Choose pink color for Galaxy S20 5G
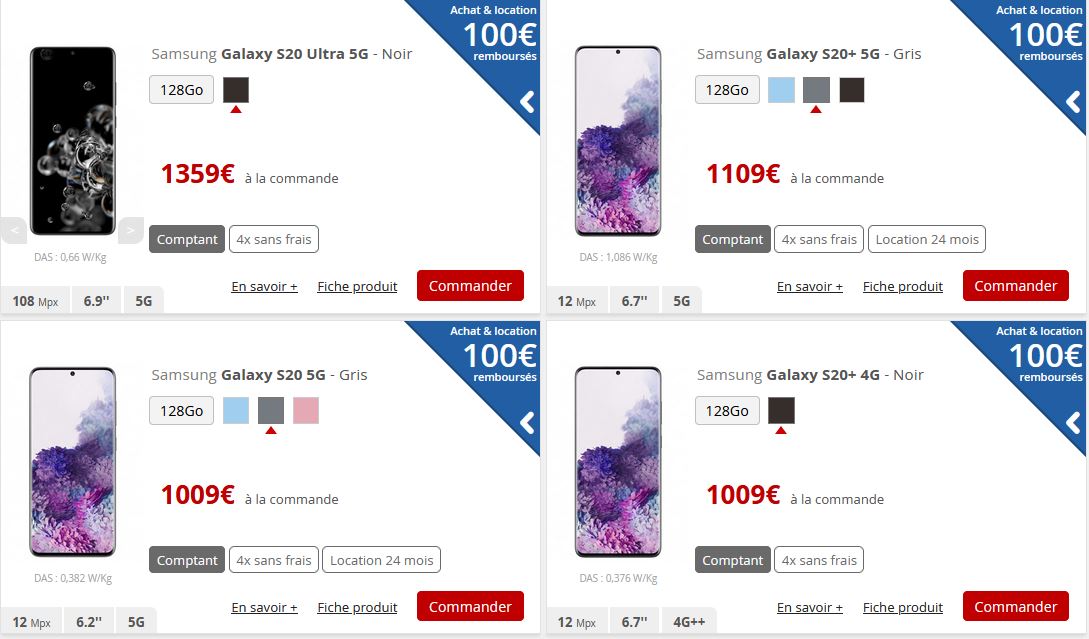The height and width of the screenshot is (639, 1089). 306,410
